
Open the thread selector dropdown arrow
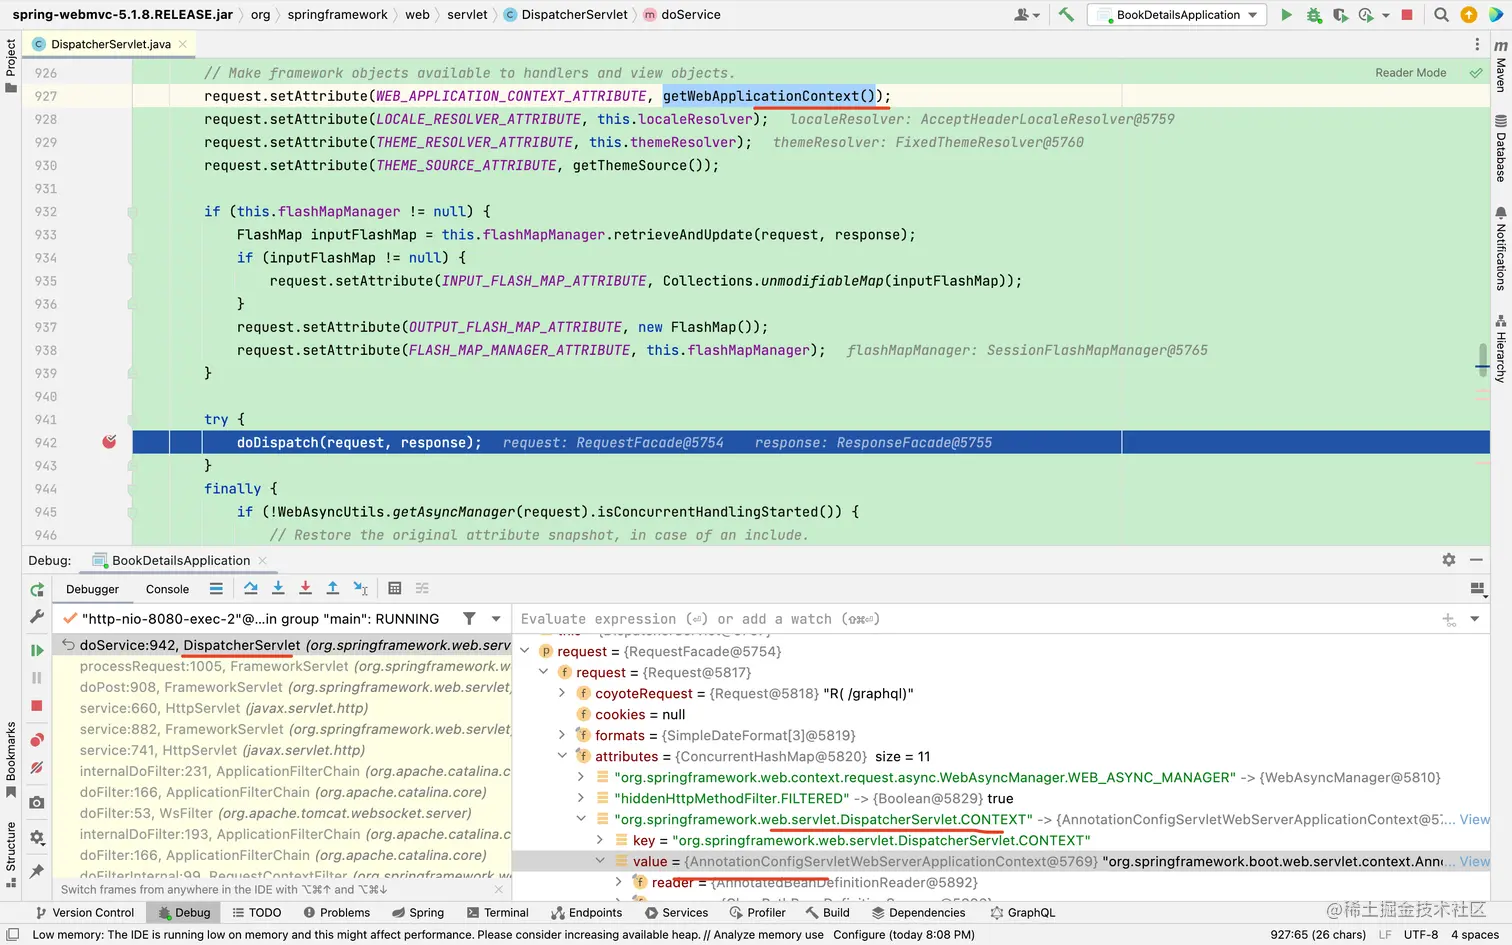coord(496,619)
